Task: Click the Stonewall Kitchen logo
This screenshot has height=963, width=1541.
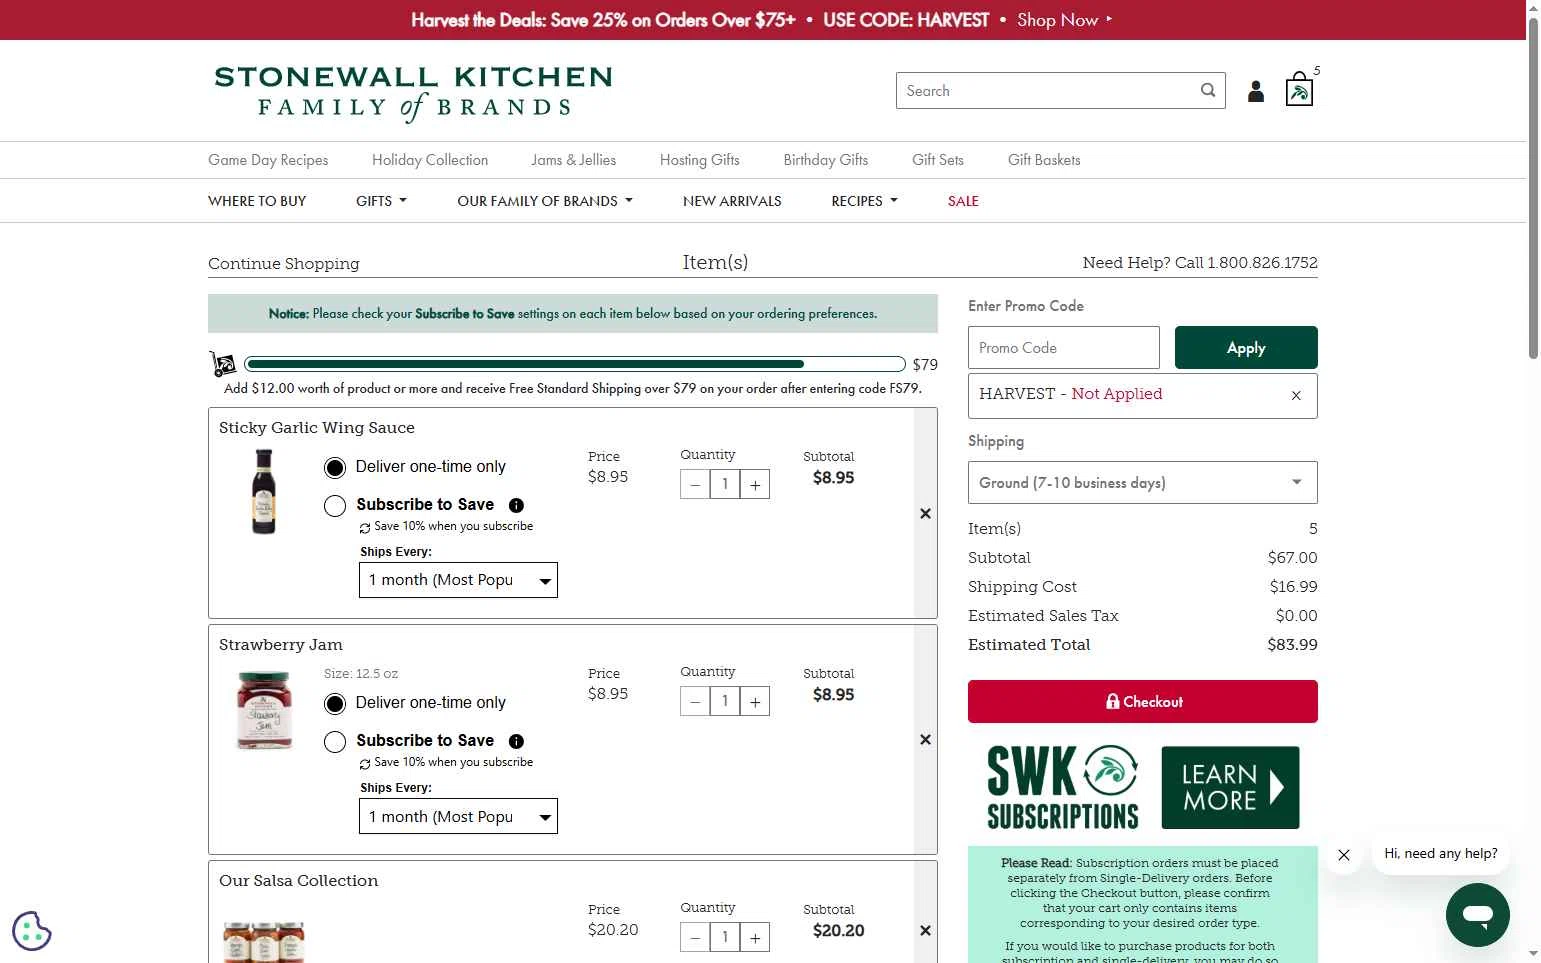Action: 413,93
